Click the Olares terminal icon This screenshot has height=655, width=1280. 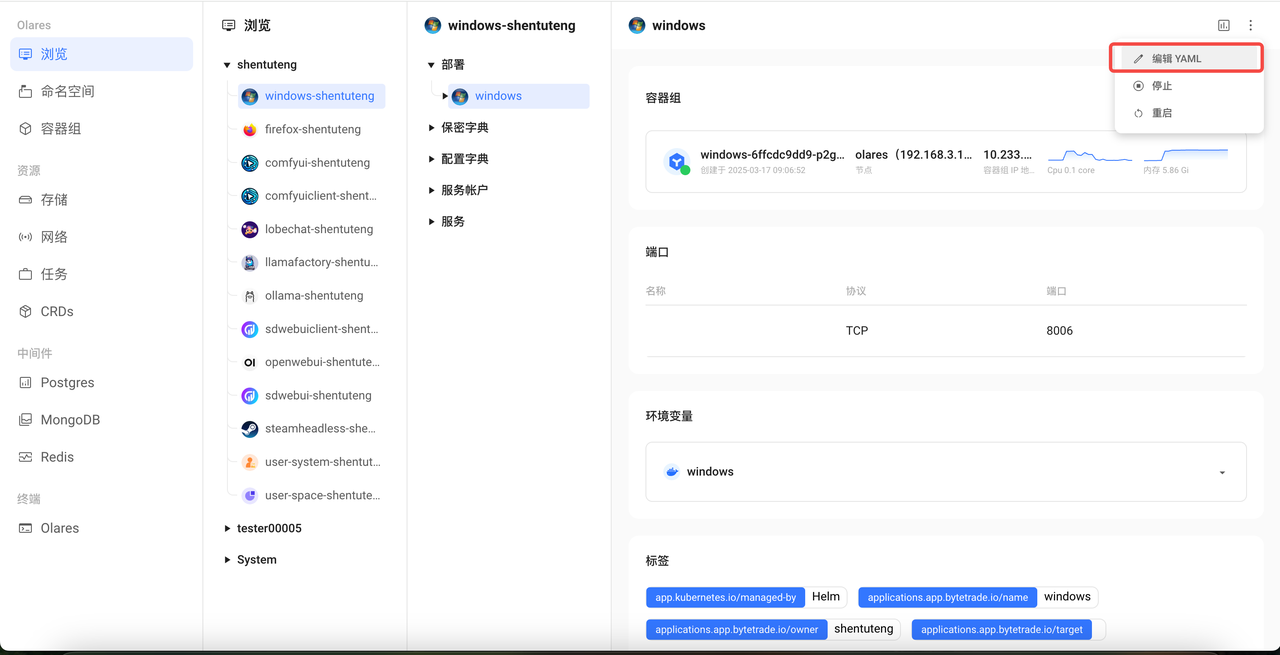pos(25,528)
